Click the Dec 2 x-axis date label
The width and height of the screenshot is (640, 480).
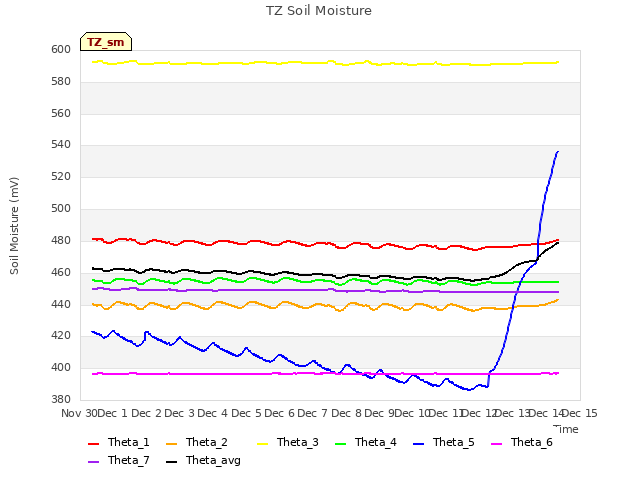point(147,413)
